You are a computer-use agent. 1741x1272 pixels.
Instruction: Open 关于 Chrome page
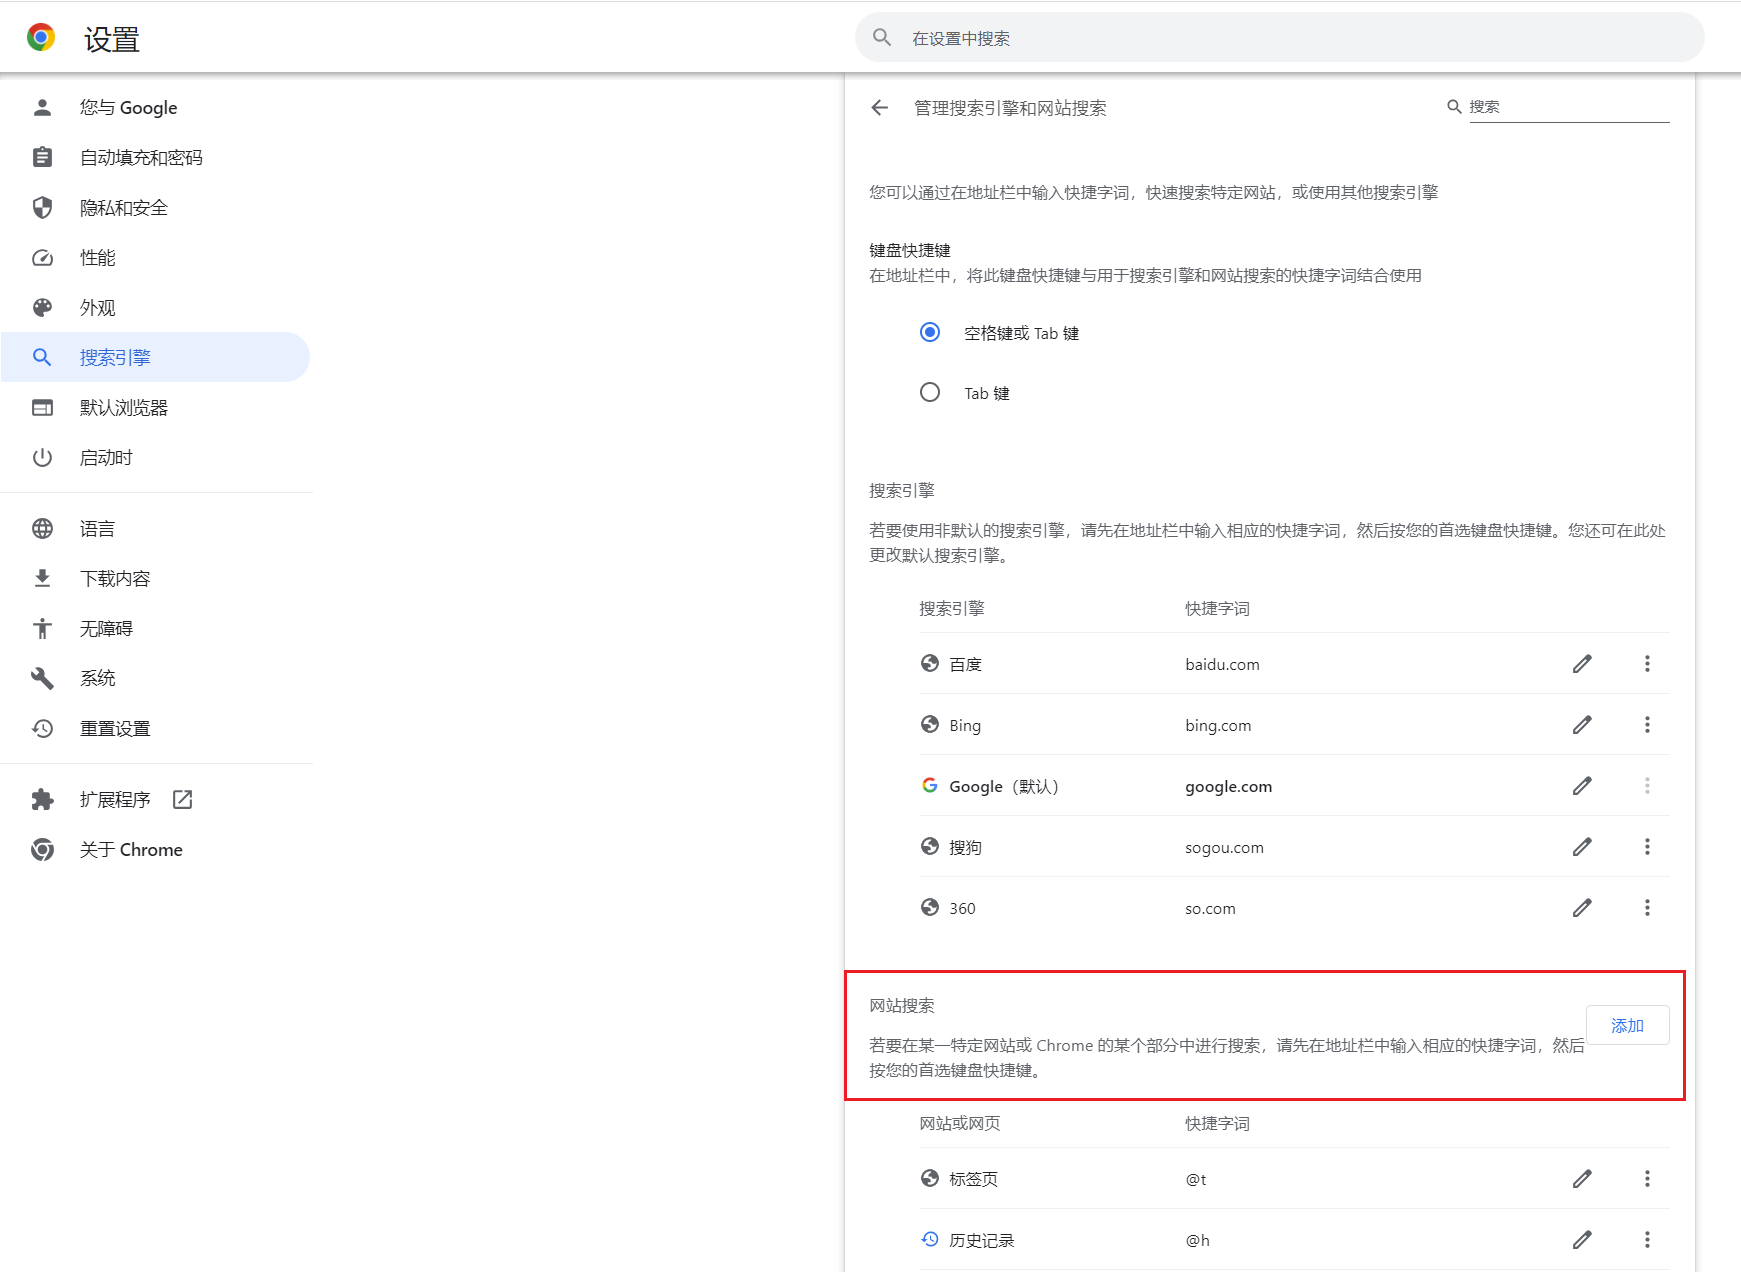pyautogui.click(x=156, y=850)
